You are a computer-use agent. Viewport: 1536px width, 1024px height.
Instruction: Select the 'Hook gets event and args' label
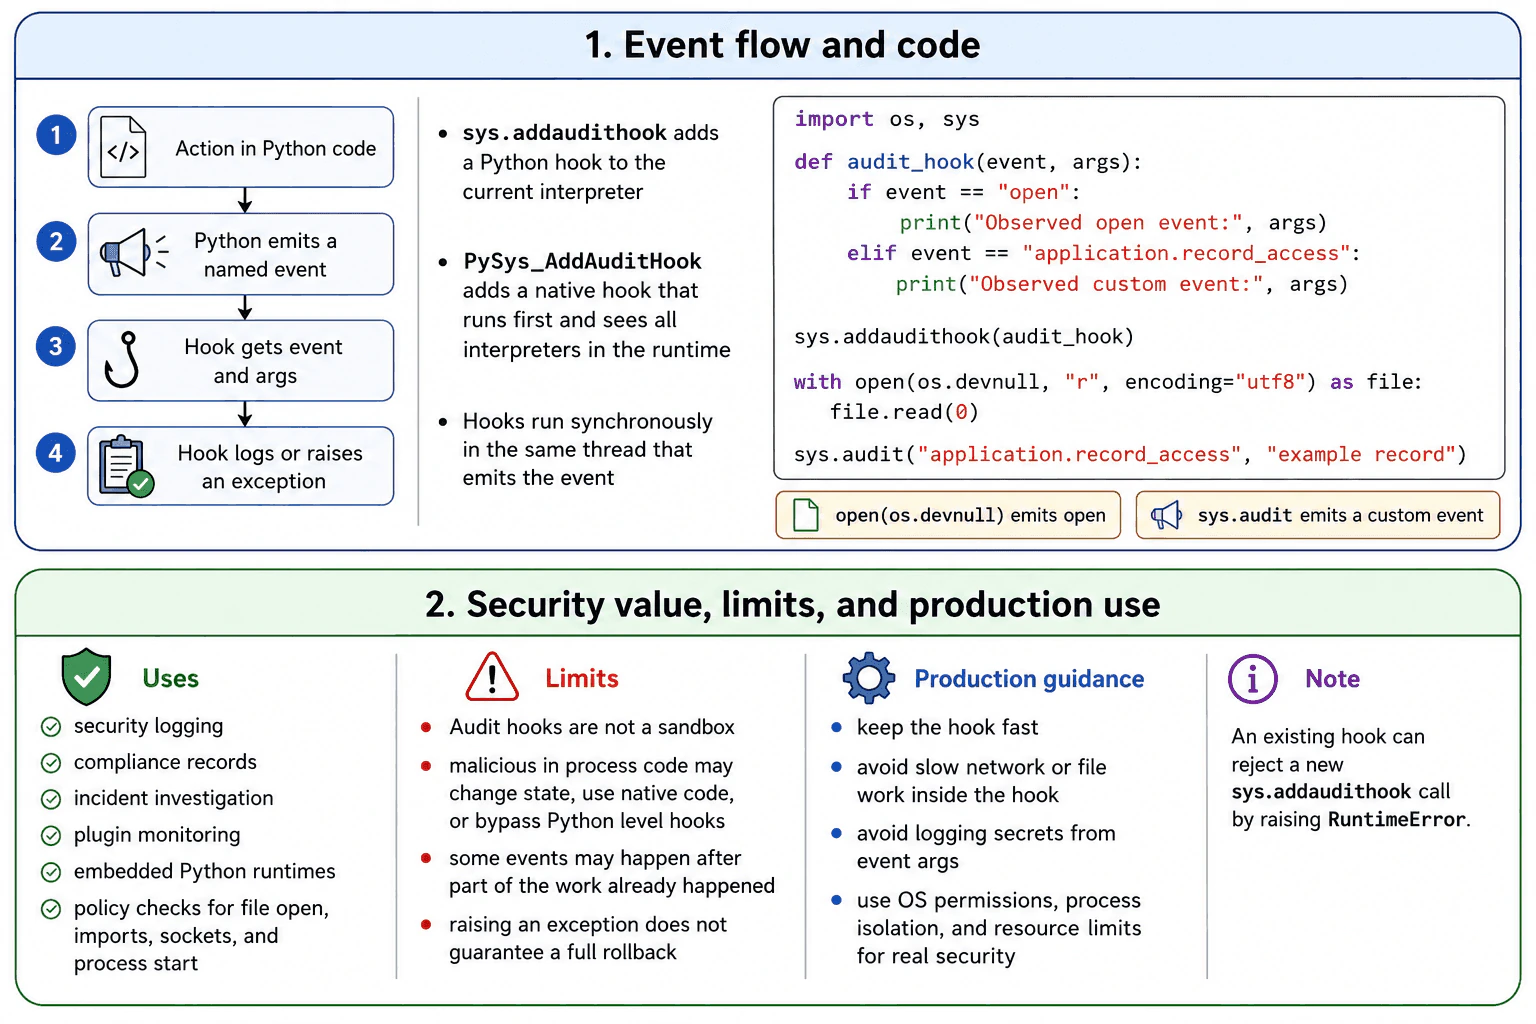263,361
